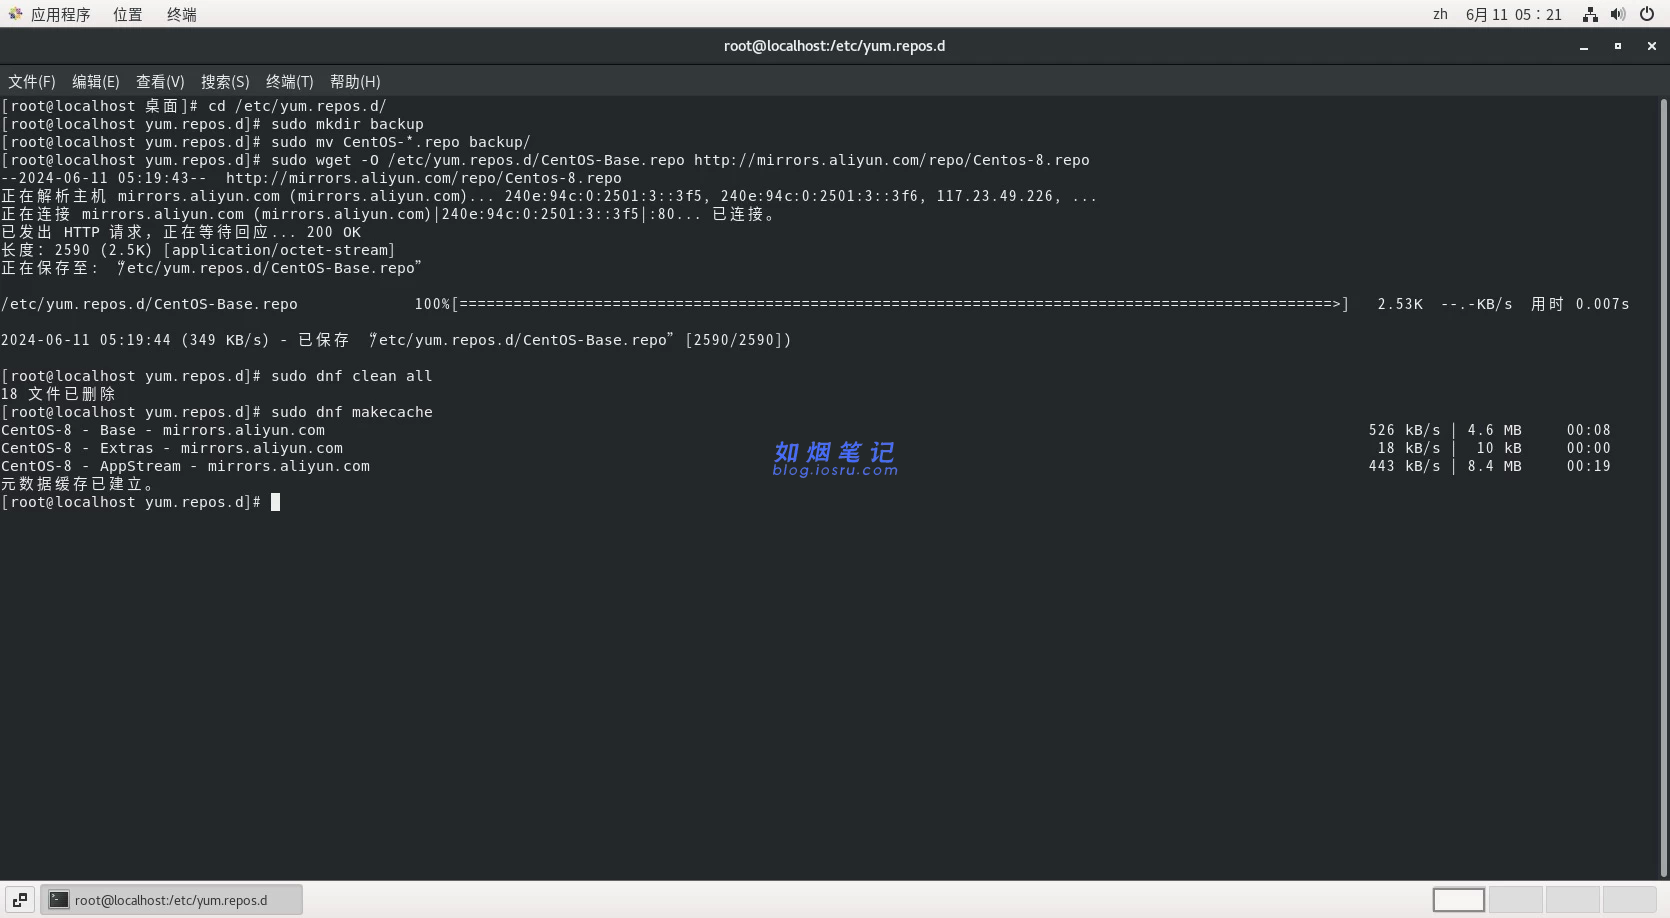The width and height of the screenshot is (1670, 918).
Task: Open the 终端 menu in top panel
Action: tap(181, 14)
